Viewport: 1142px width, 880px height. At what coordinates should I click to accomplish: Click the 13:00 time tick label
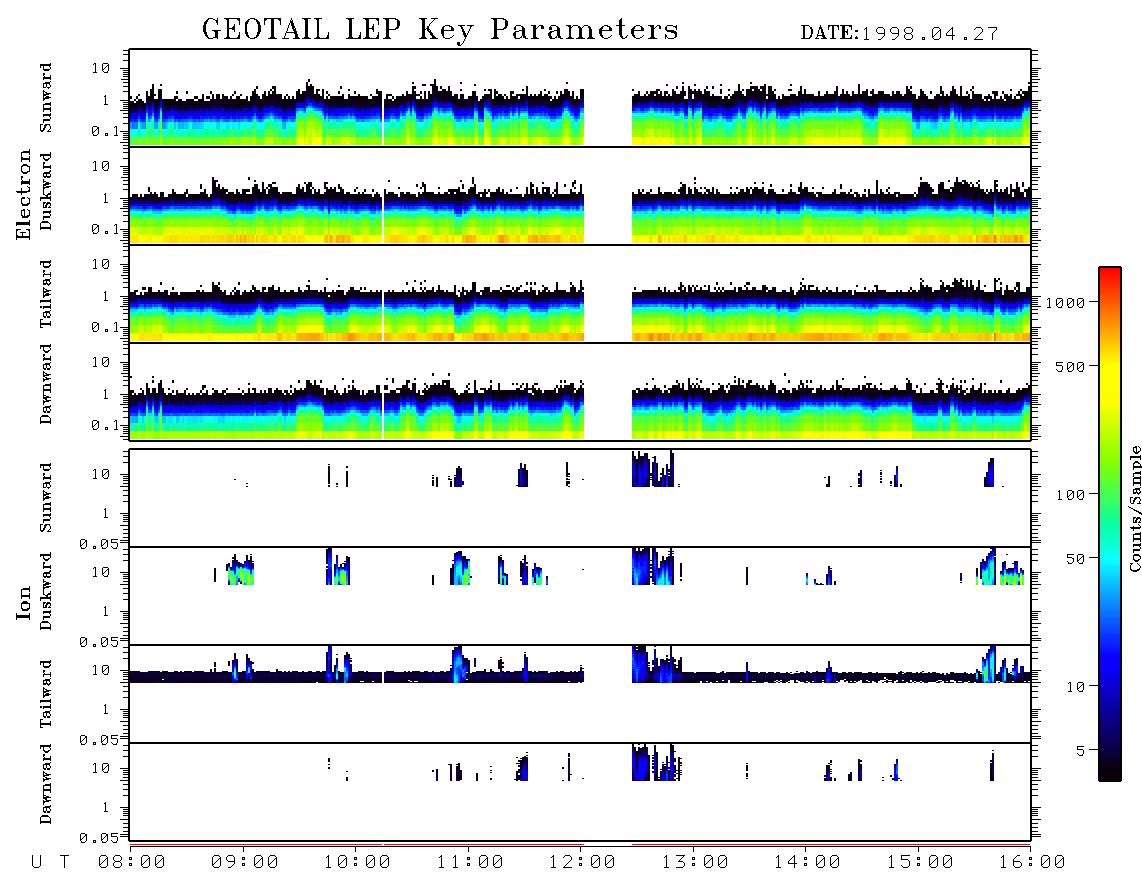[x=695, y=863]
